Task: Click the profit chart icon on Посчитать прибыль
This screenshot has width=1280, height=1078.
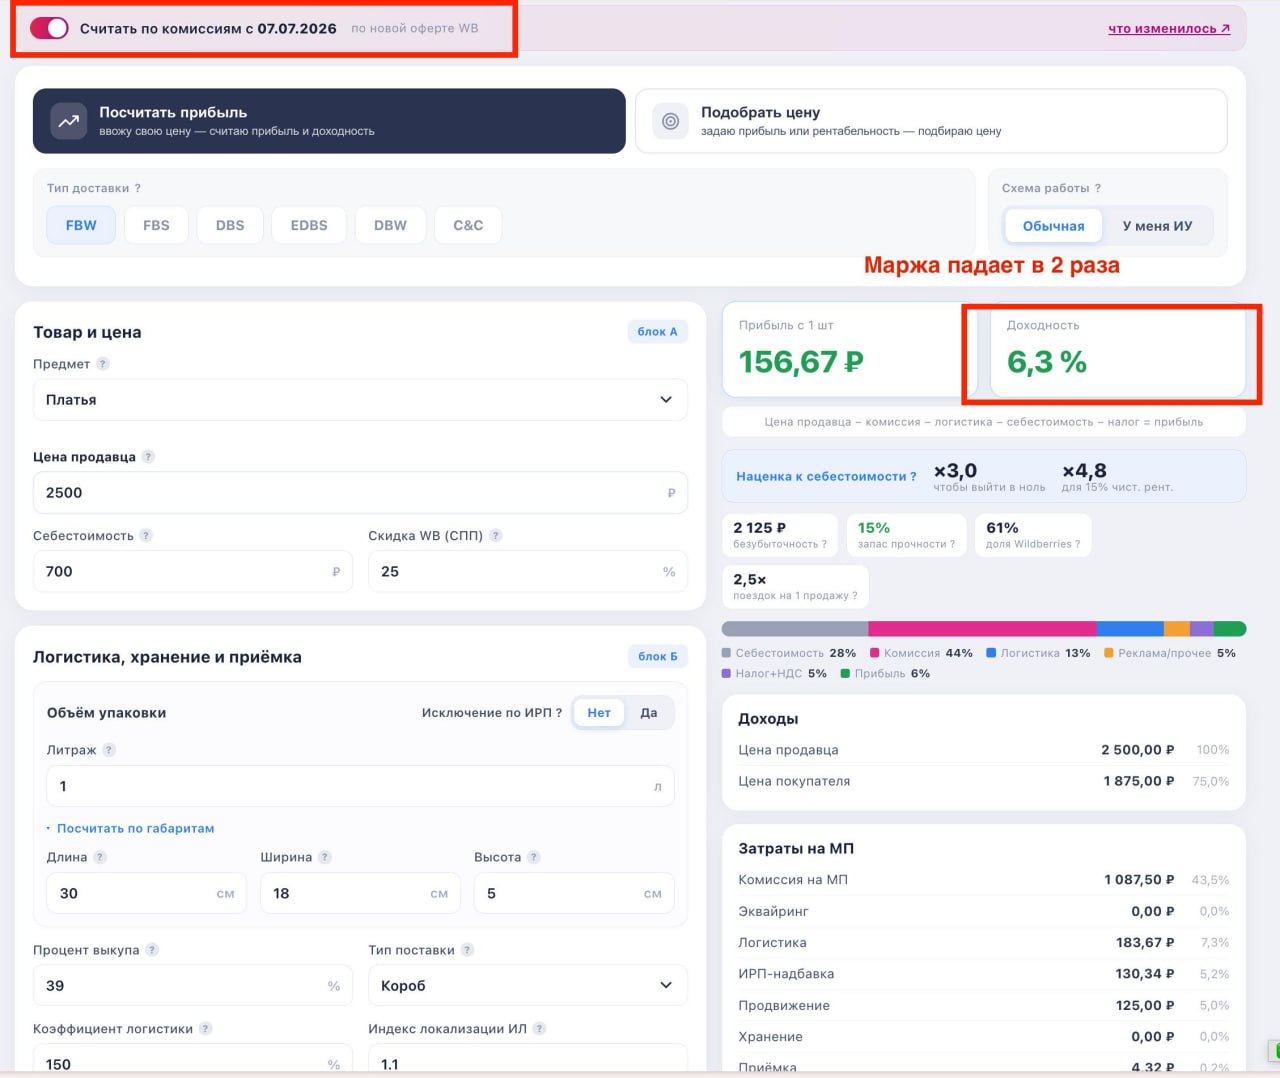Action: coord(68,121)
